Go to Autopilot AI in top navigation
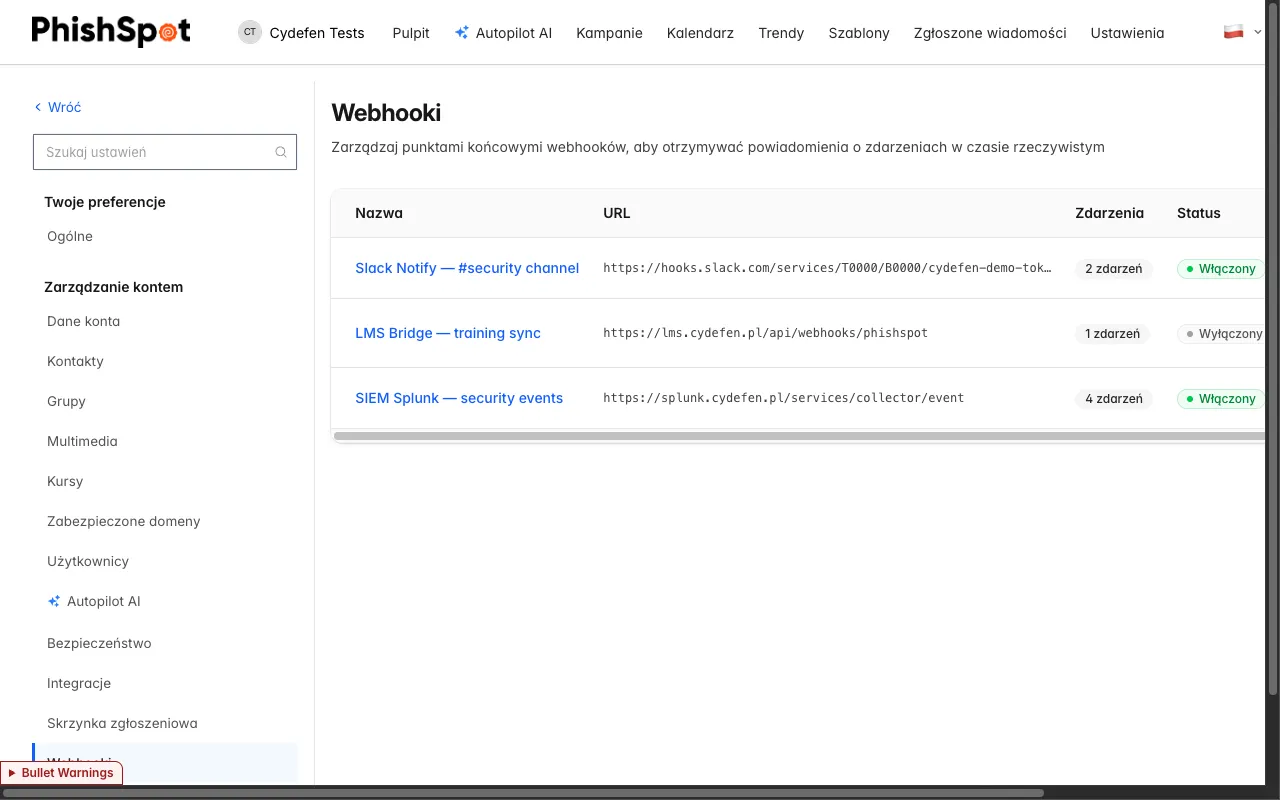Viewport: 1280px width, 800px height. click(503, 33)
